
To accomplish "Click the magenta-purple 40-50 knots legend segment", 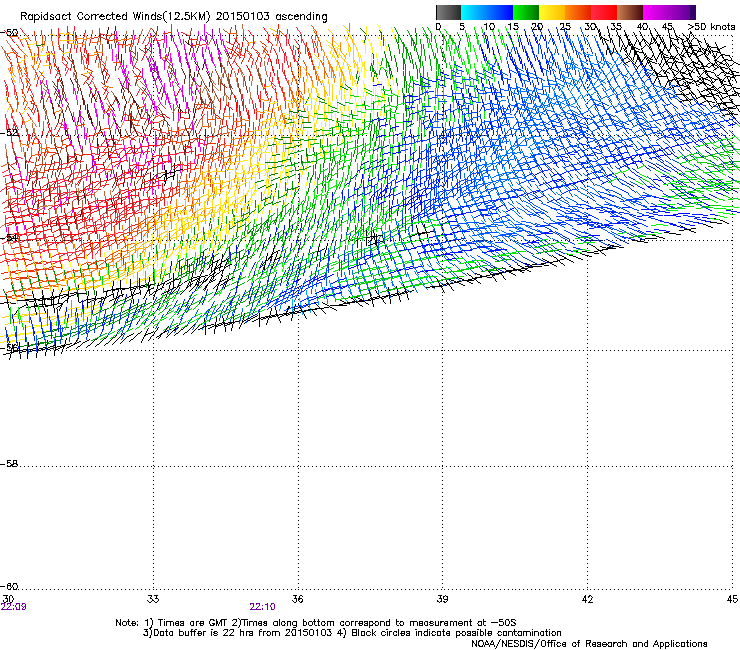I will pyautogui.click(x=669, y=12).
